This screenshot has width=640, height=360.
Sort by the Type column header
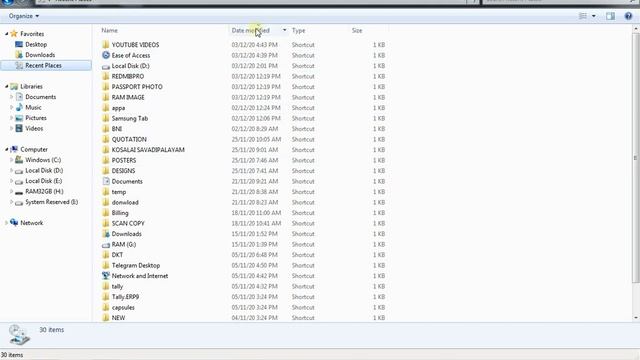(298, 31)
